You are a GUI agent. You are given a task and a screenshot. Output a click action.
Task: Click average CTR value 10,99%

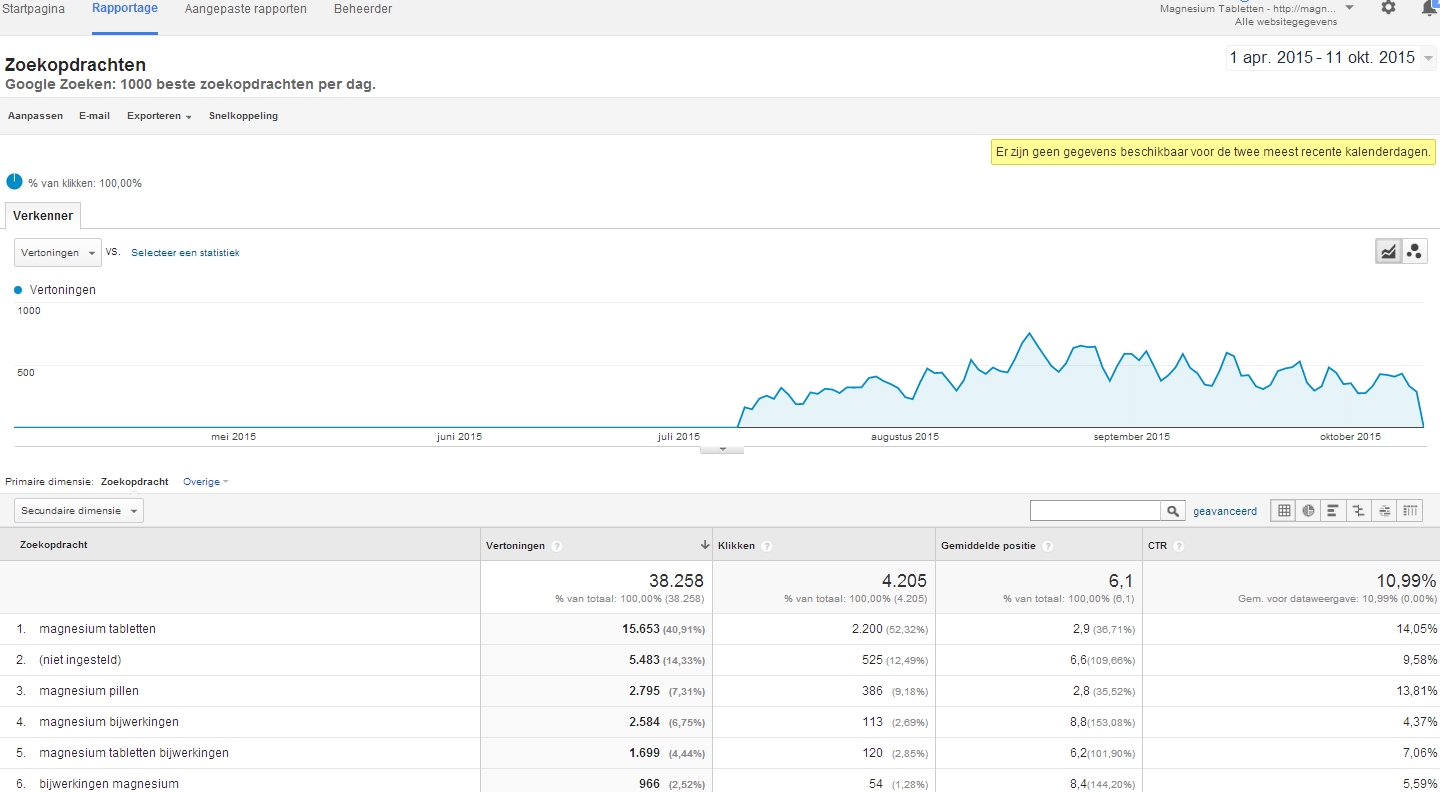point(1404,581)
